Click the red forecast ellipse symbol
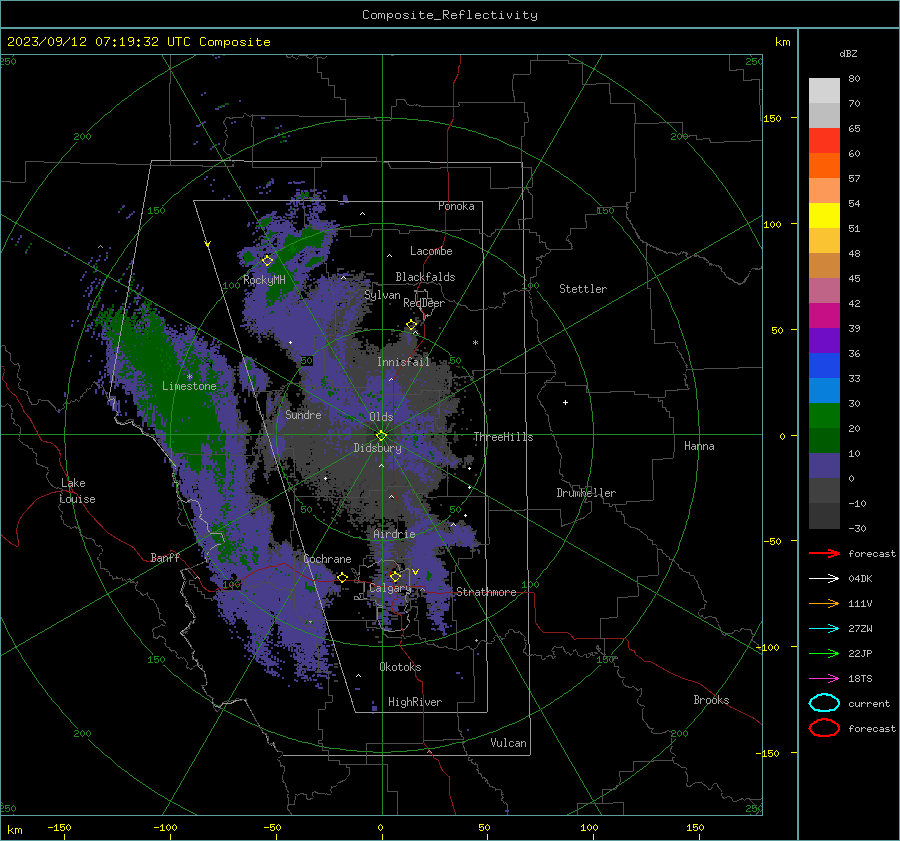This screenshot has width=900, height=841. [x=824, y=728]
